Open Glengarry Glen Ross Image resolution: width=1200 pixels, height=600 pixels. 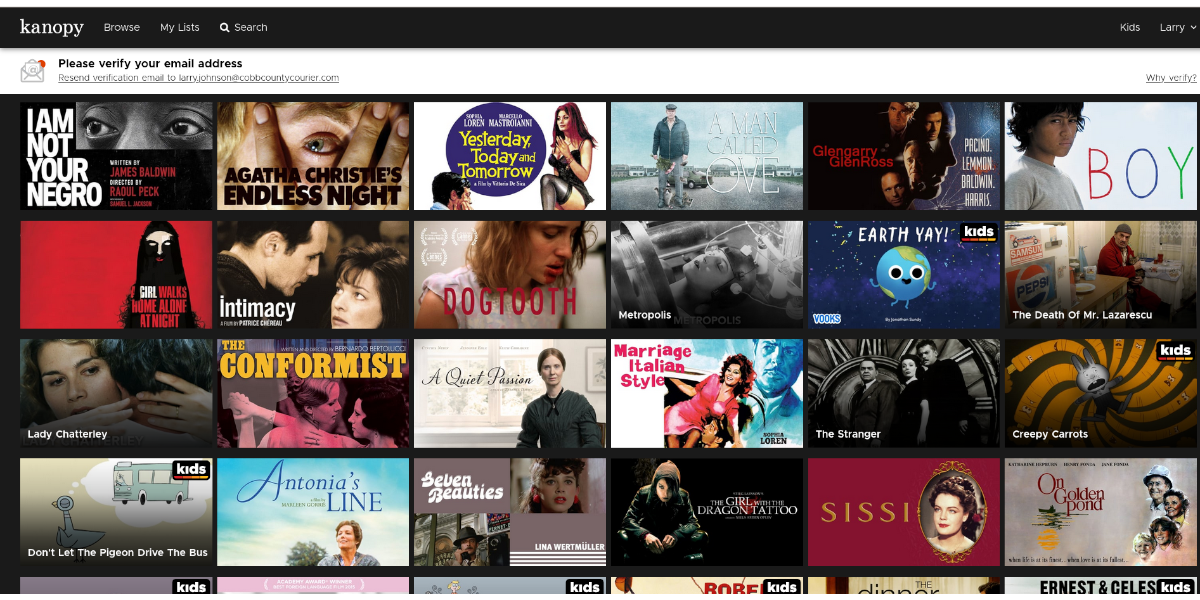pyautogui.click(x=904, y=155)
